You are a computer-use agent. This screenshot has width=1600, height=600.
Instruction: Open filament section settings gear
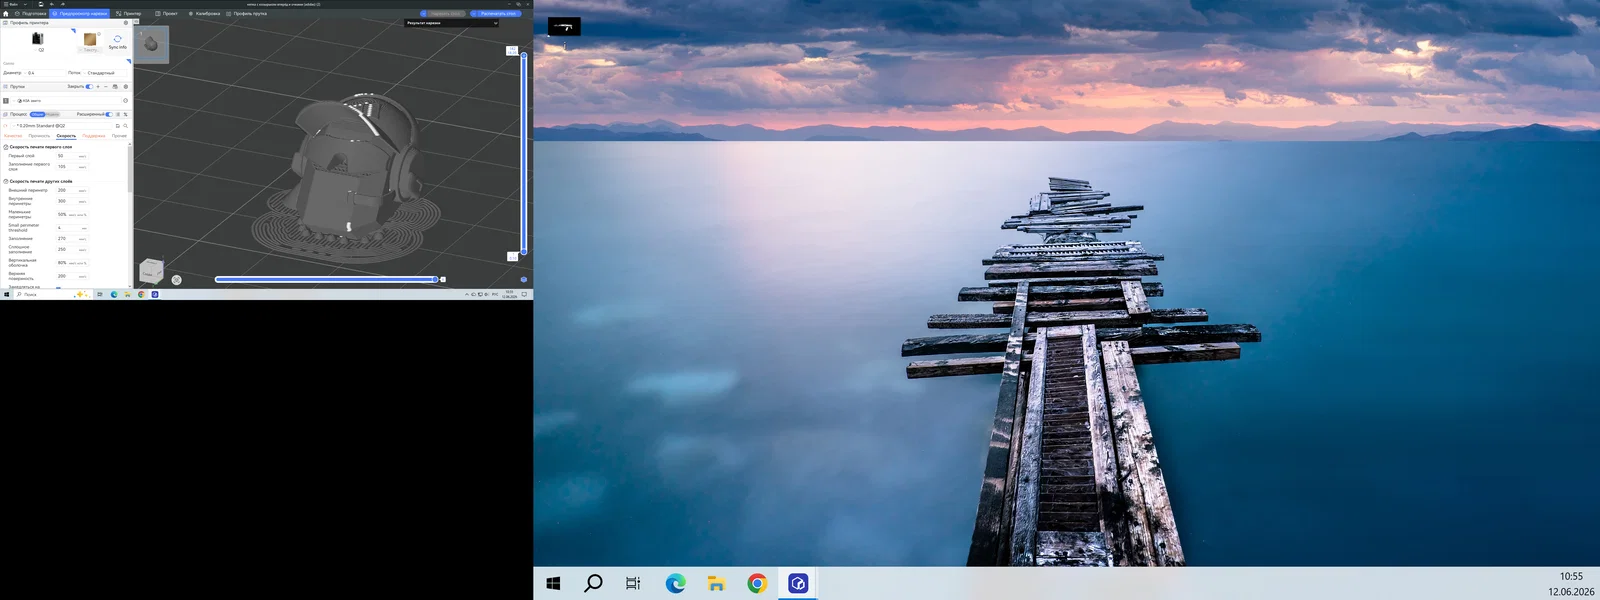tap(126, 87)
